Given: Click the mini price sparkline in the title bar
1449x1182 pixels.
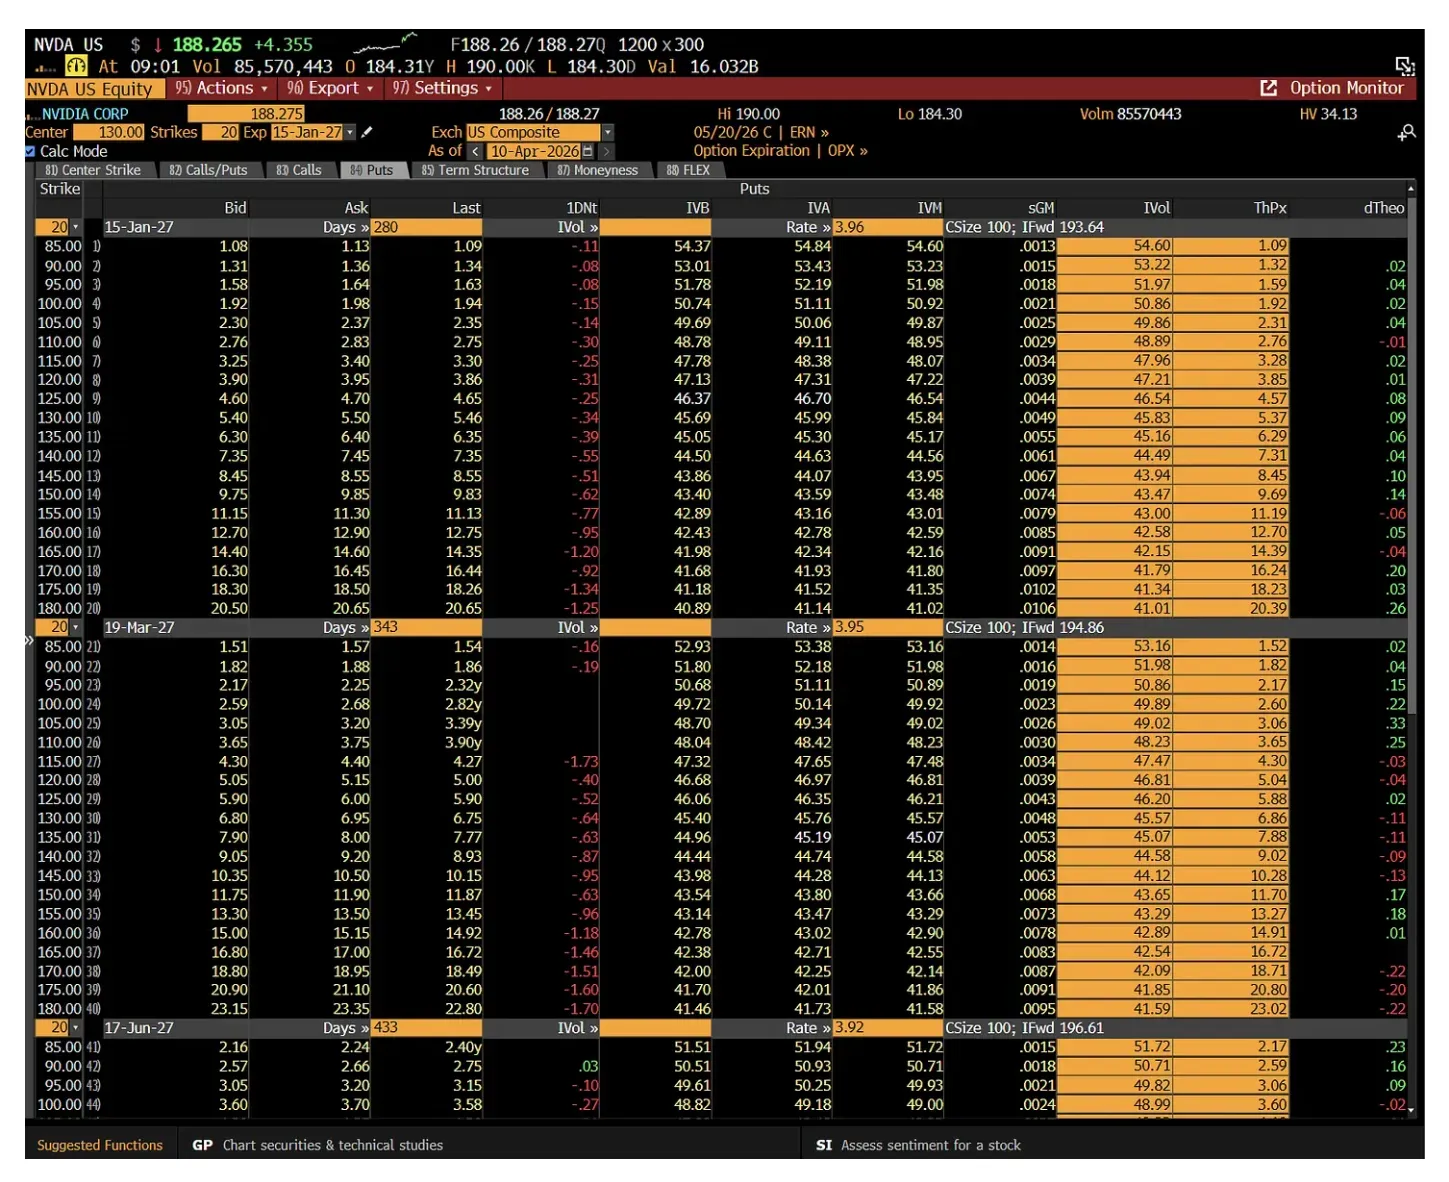Looking at the screenshot, I should [x=385, y=43].
